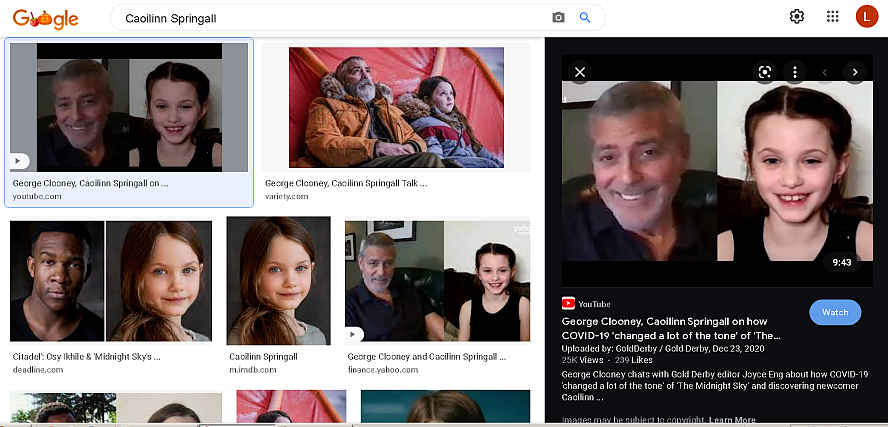This screenshot has width=888, height=427.
Task: Click the 'variety.com' source text
Action: [287, 197]
